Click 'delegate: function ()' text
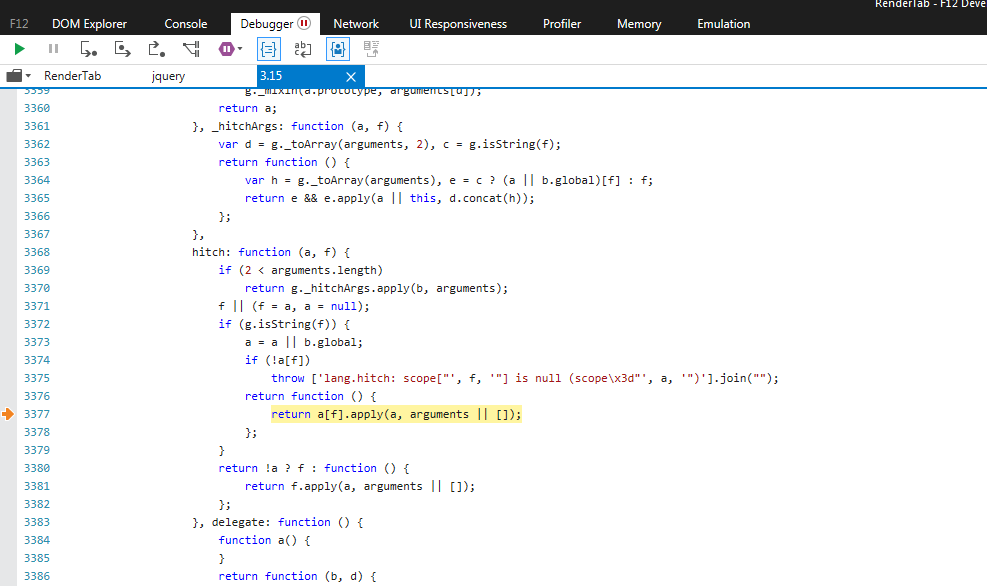This screenshot has height=586, width=987. [x=287, y=522]
